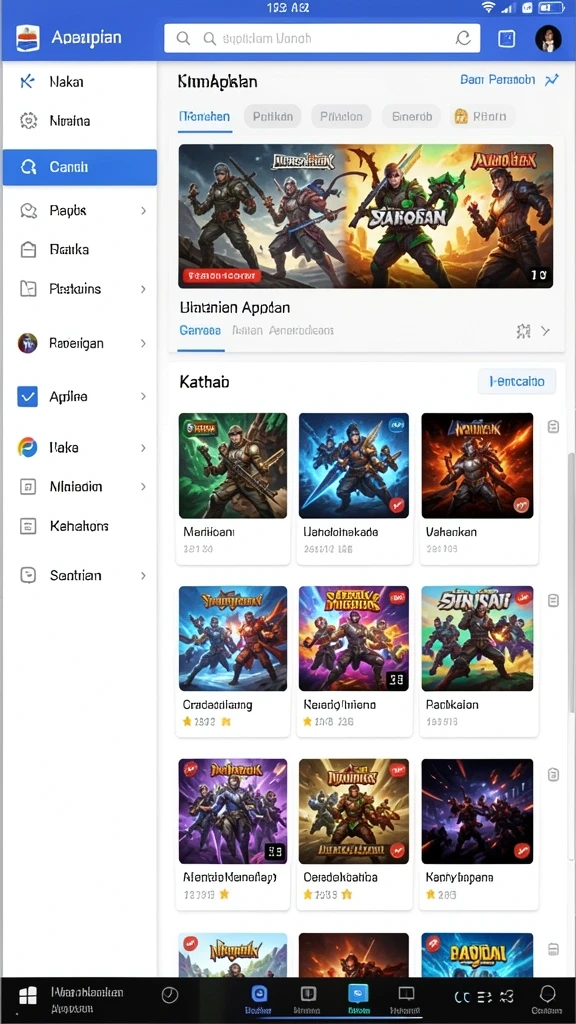
Task: Click the Hentcaino button next to Kathab
Action: tap(517, 381)
